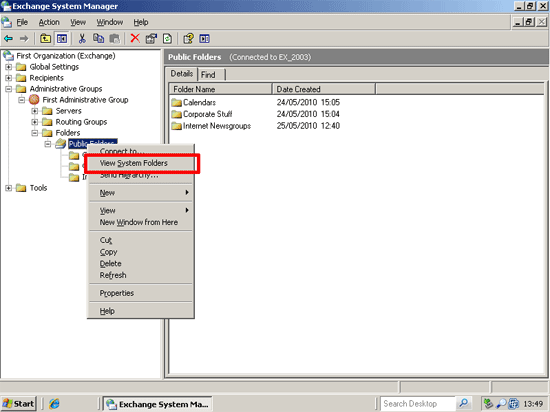The width and height of the screenshot is (550, 412).
Task: Select the Recipients tree item
Action: 46,78
